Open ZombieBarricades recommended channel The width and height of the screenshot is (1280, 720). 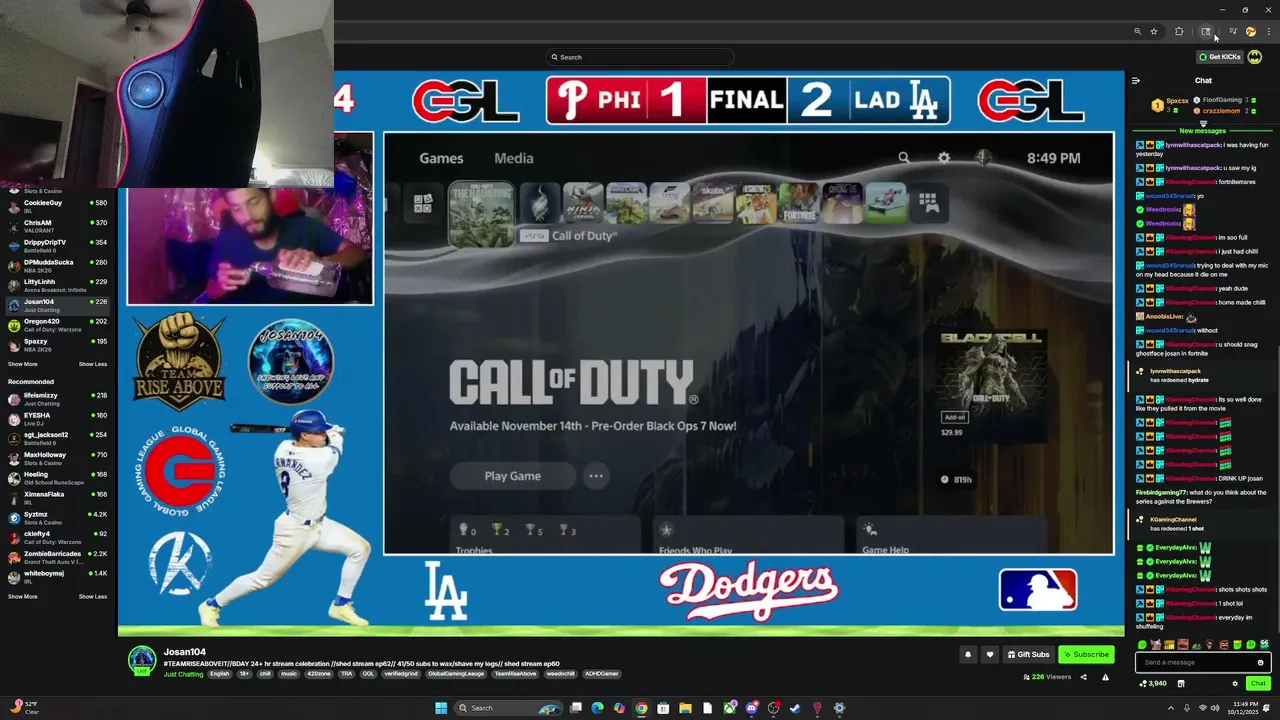58,557
